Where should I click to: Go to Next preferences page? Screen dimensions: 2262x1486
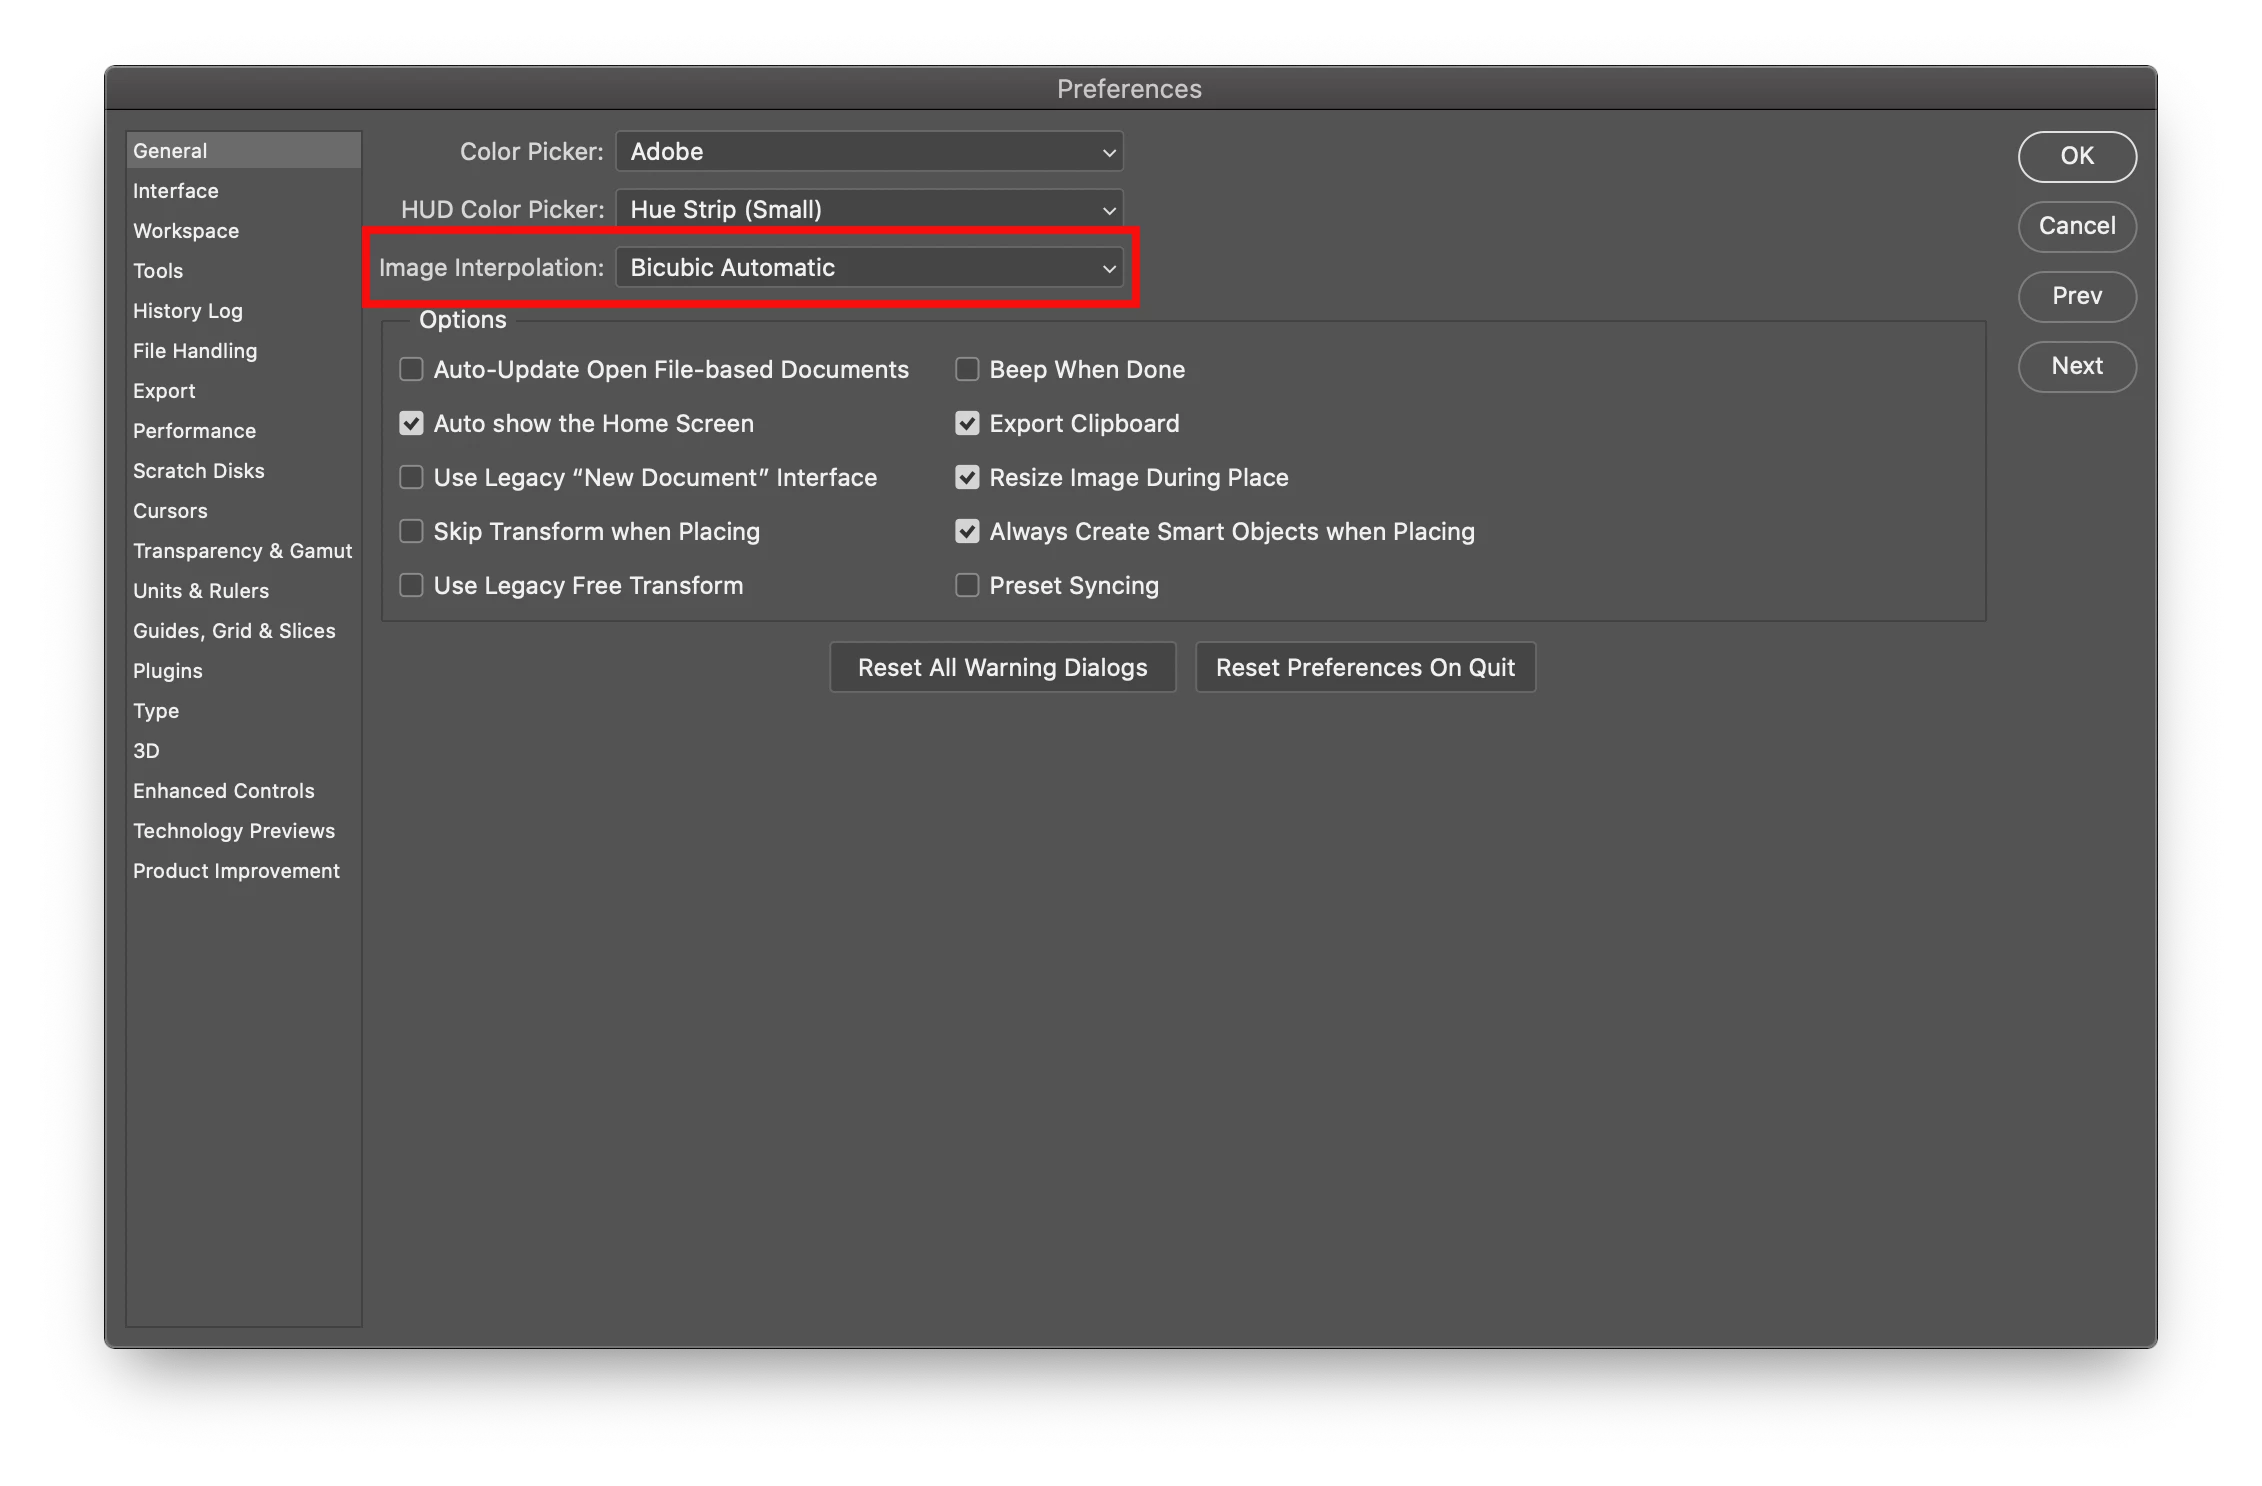point(2077,366)
